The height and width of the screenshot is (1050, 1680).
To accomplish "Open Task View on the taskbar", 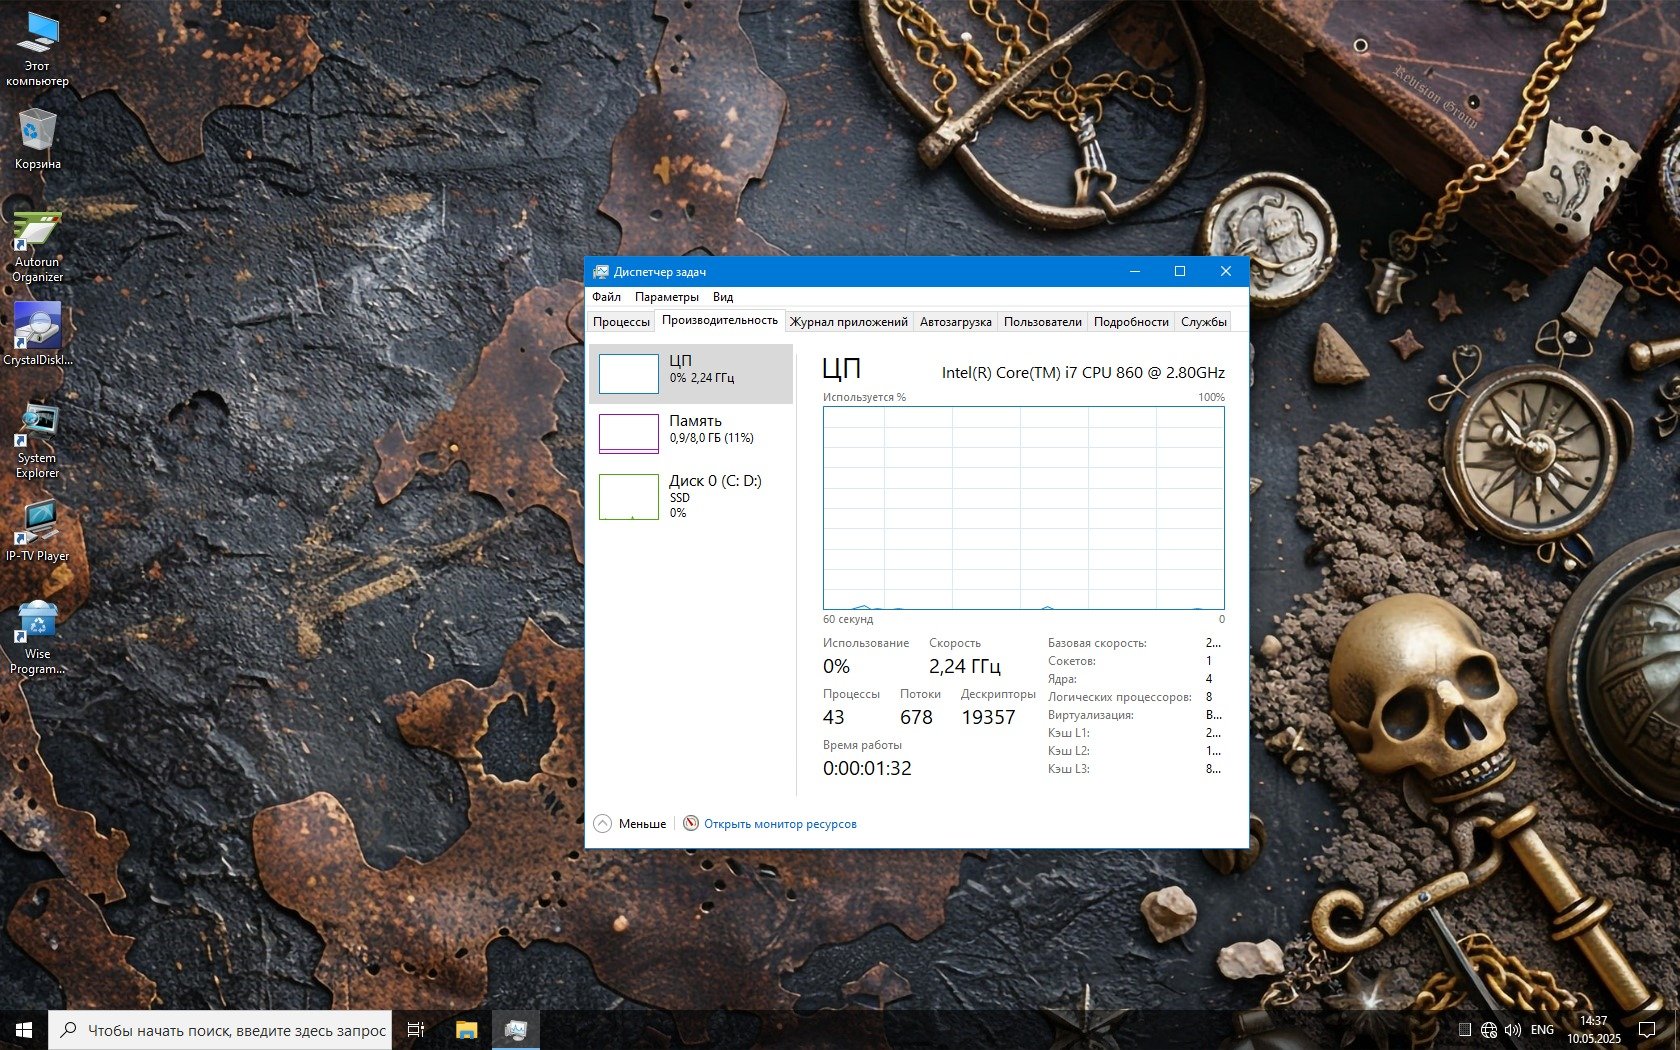I will (416, 1030).
